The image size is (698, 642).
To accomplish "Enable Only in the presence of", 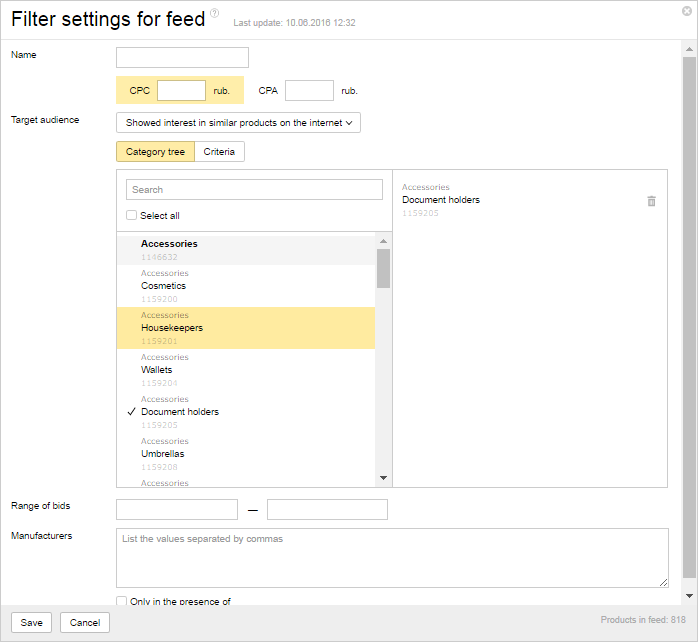I will [x=122, y=601].
